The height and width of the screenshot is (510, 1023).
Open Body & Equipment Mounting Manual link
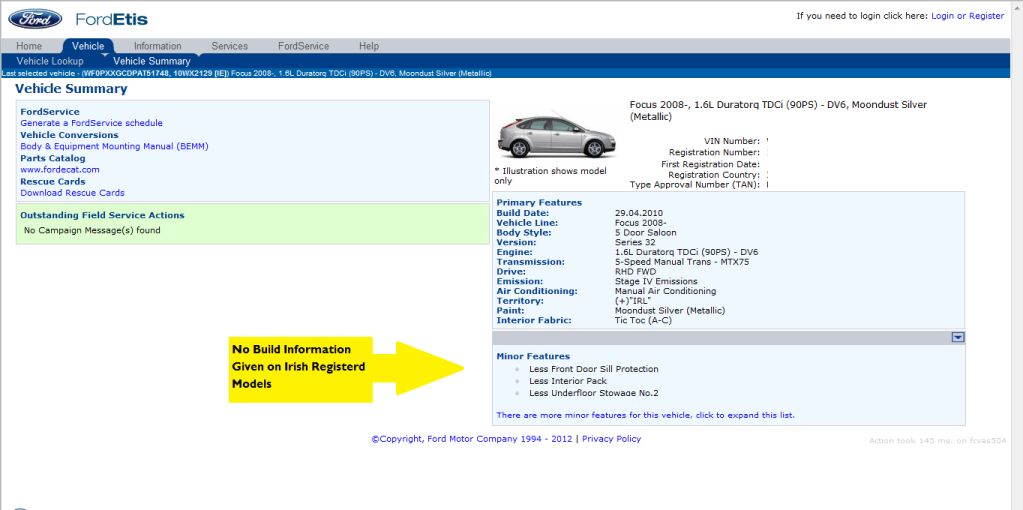114,146
